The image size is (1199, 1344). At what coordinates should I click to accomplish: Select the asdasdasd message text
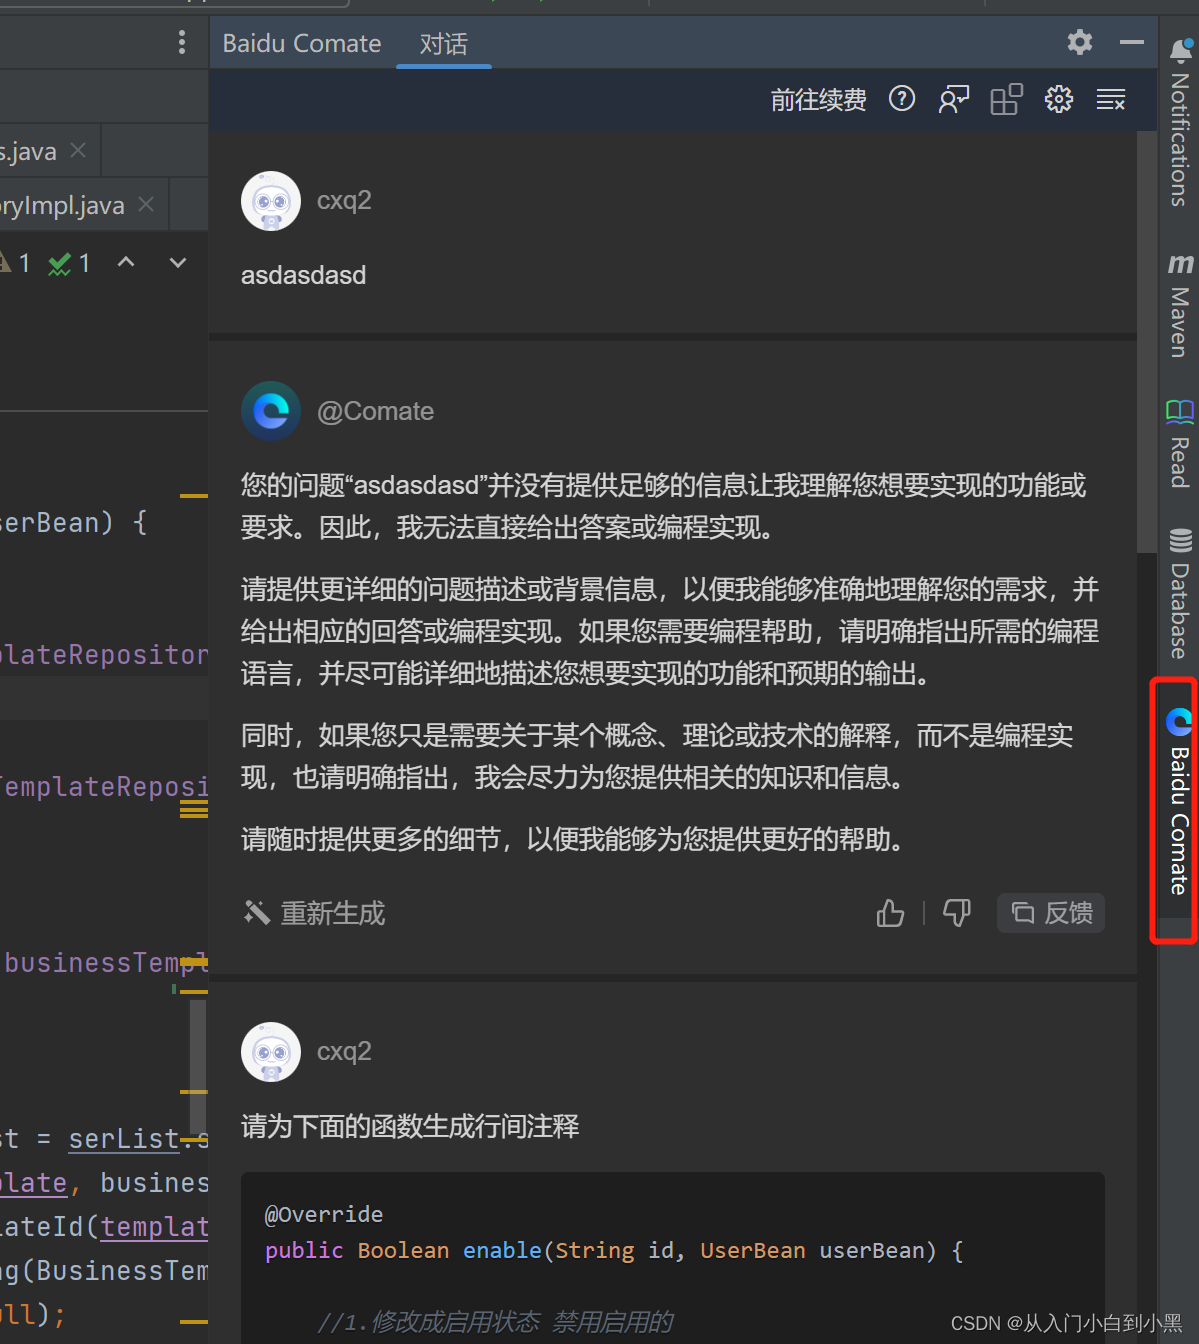[303, 275]
